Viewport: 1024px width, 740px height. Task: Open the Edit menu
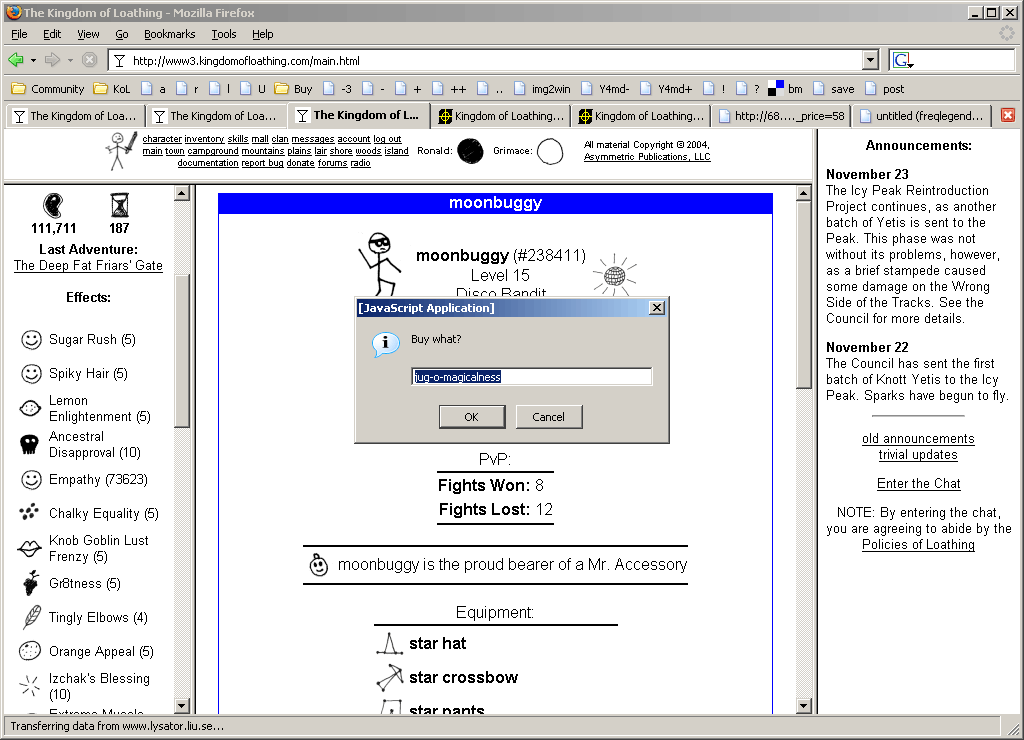(52, 34)
